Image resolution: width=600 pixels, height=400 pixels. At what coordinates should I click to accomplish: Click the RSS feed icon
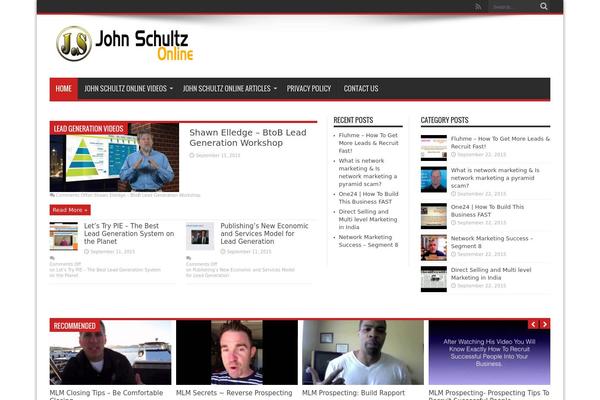tap(478, 7)
